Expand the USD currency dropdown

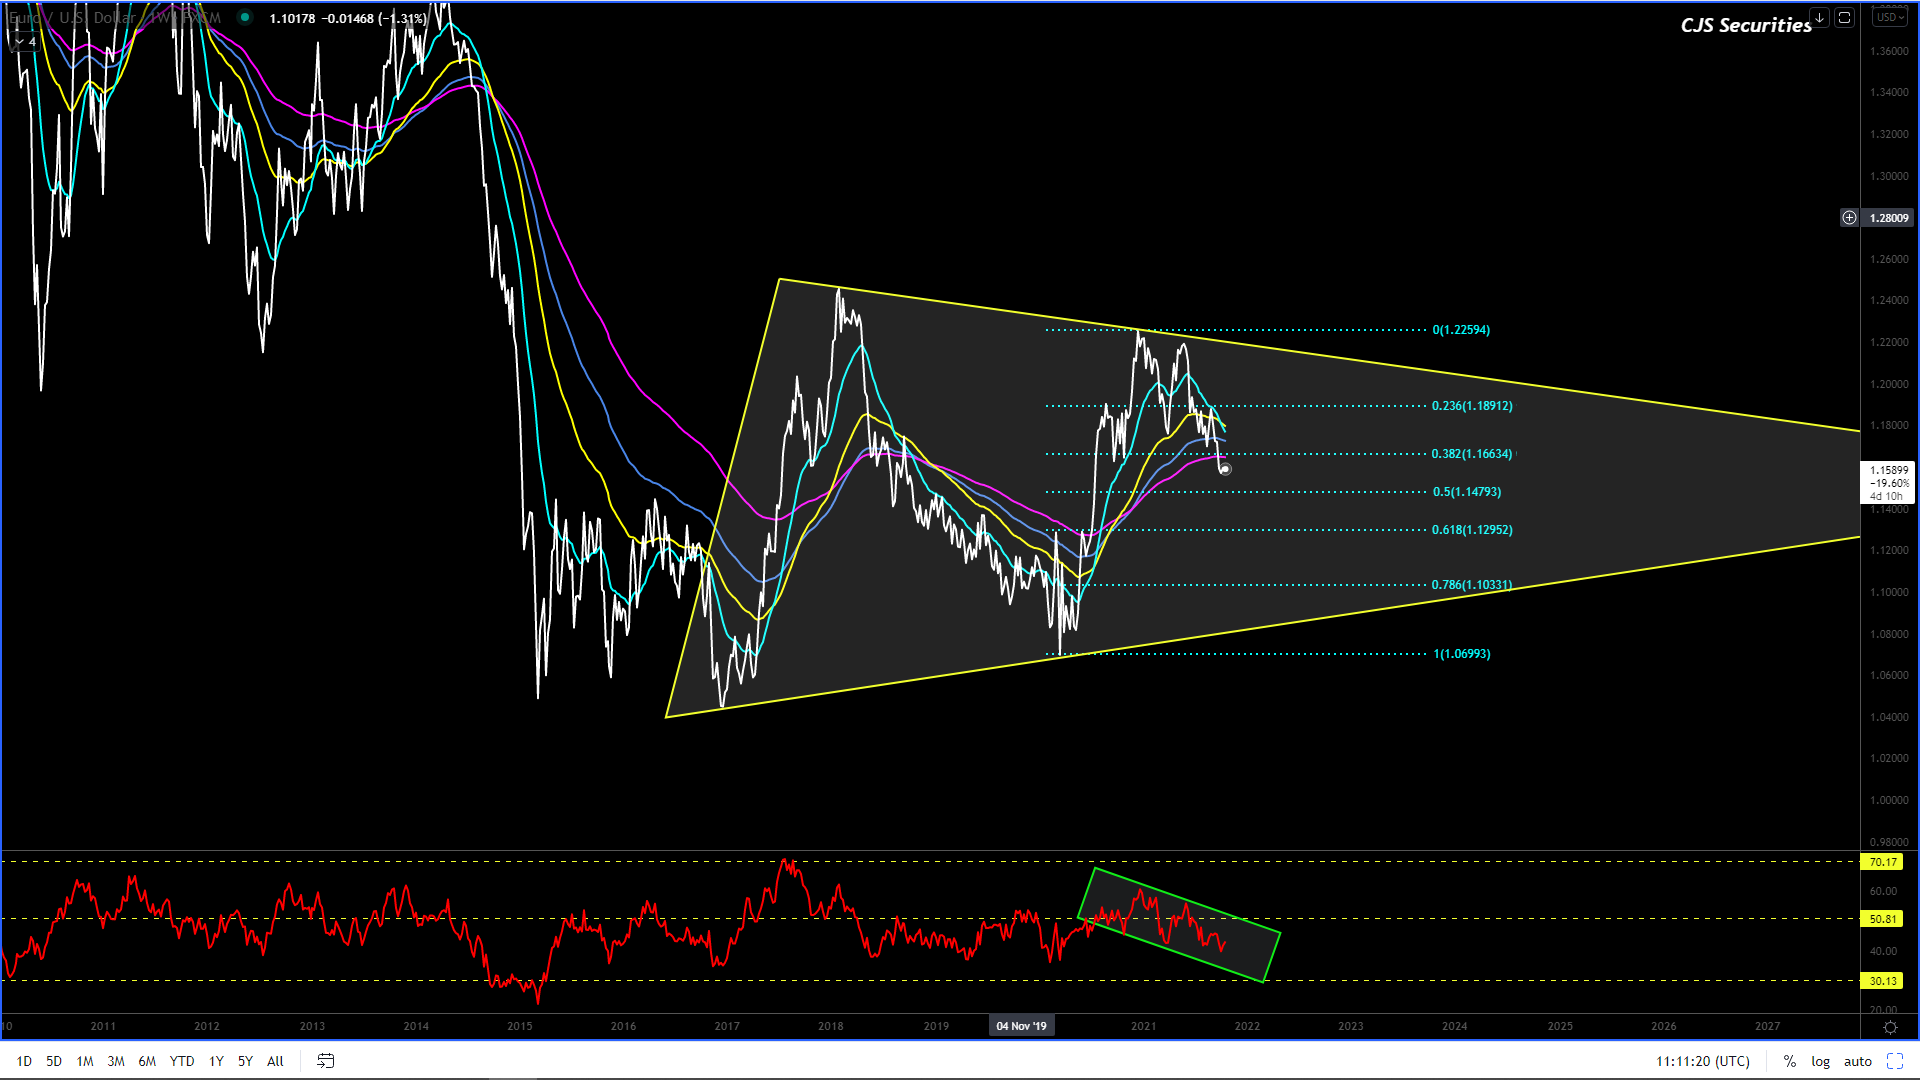point(1889,17)
